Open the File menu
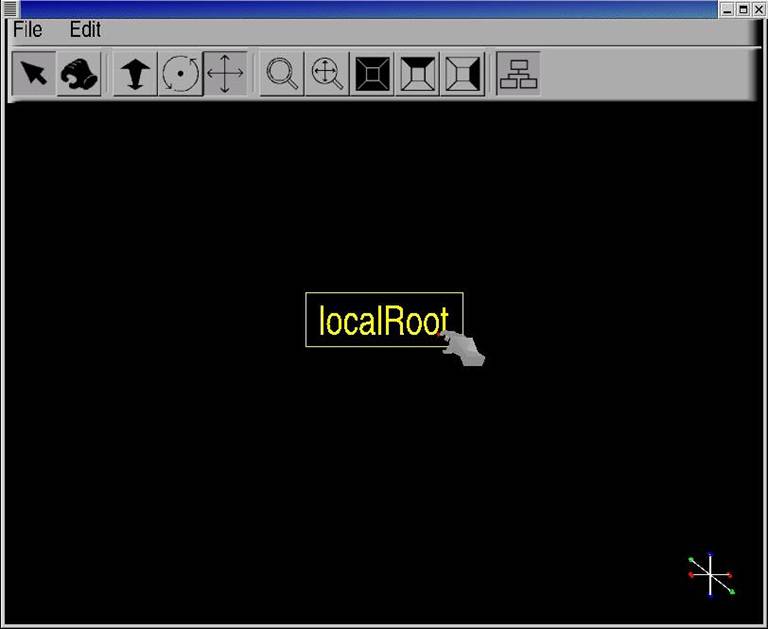This screenshot has height=629, width=768. coord(27,30)
